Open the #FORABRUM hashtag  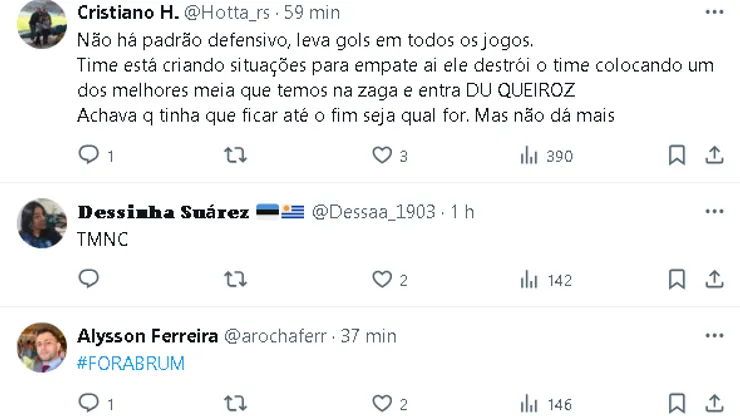click(131, 363)
